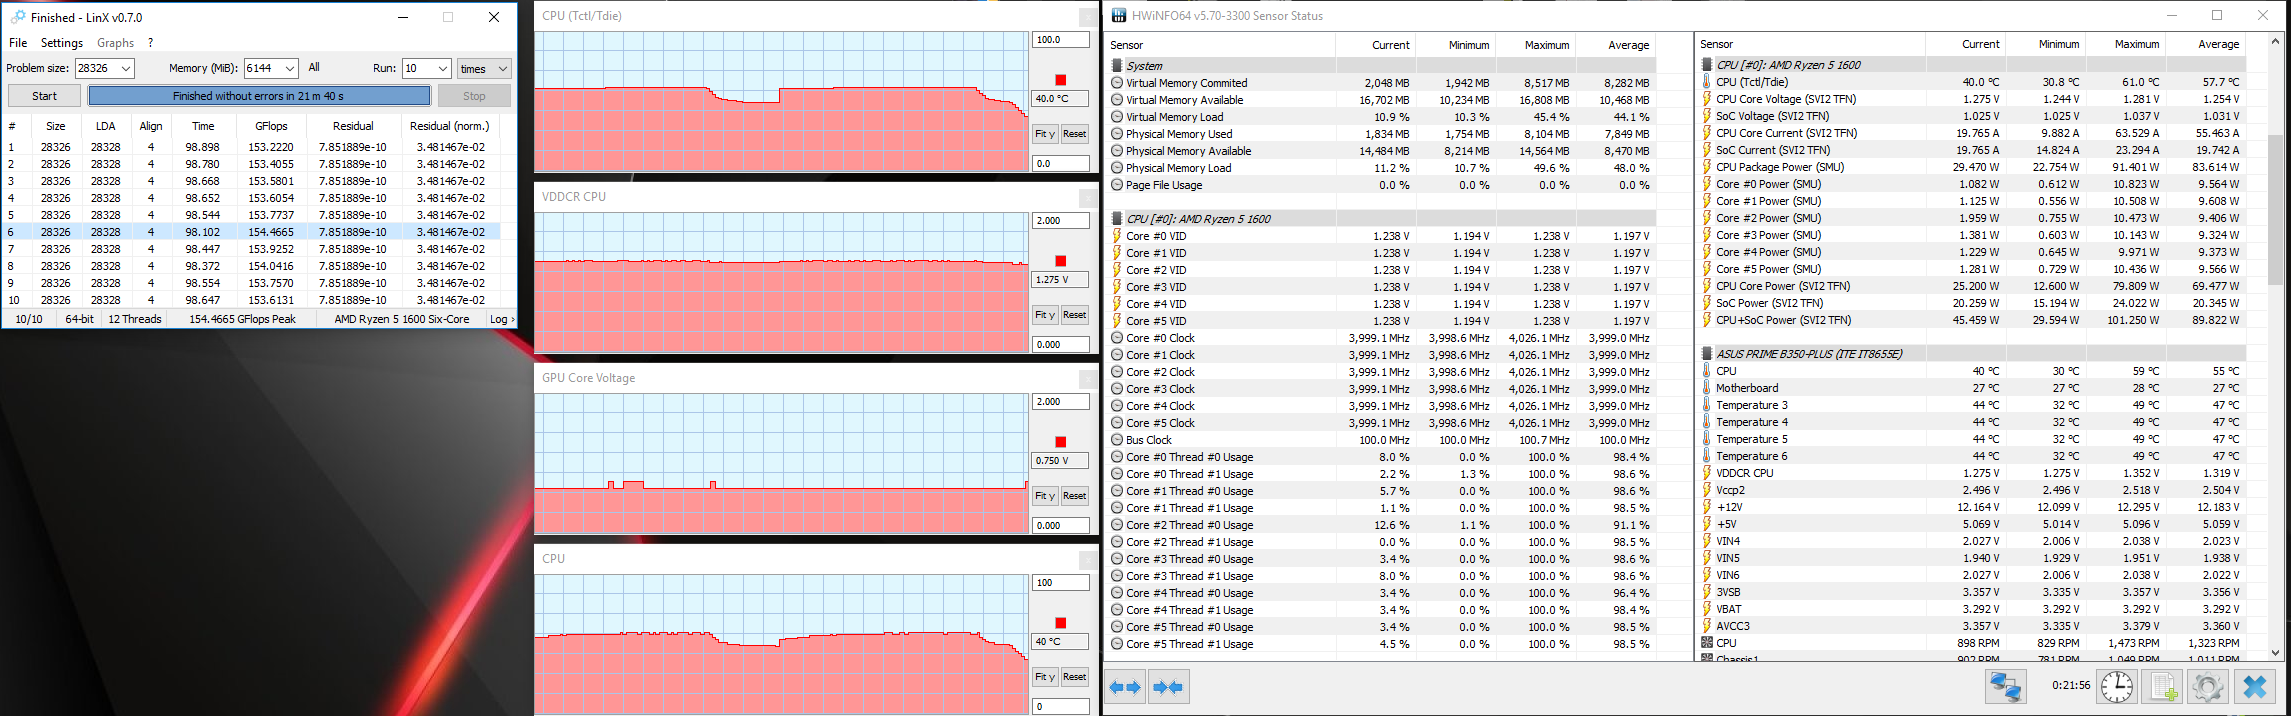The image size is (2291, 716).
Task: Start logging with the document plus icon
Action: point(2163,687)
